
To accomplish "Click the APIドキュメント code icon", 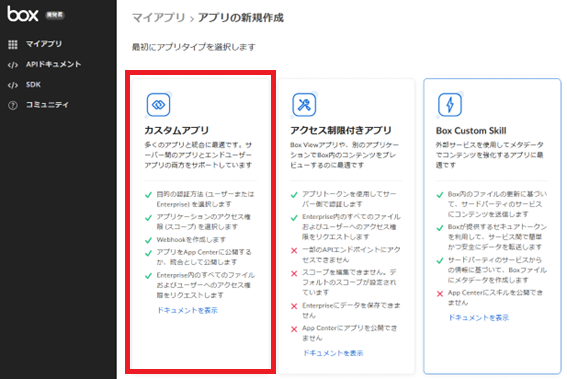I will (13, 65).
